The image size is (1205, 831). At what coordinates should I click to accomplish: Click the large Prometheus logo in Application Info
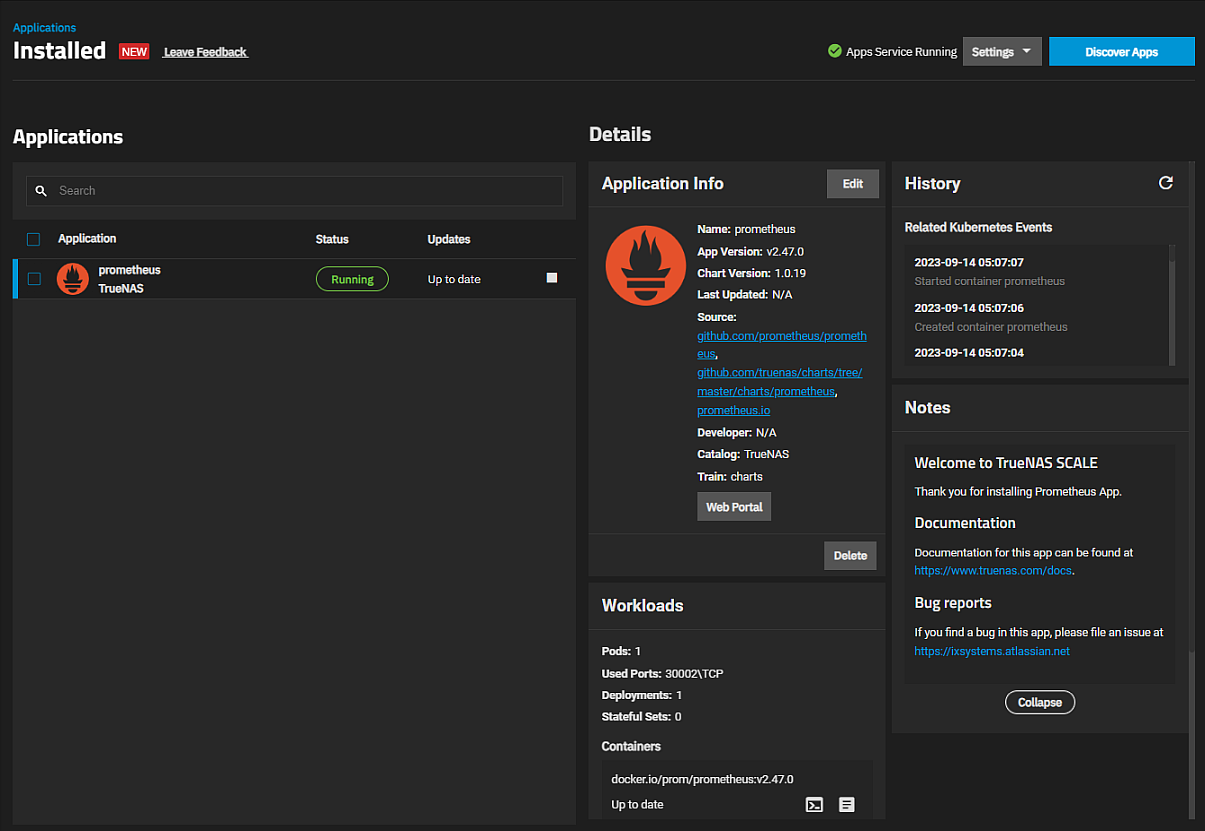coord(645,266)
